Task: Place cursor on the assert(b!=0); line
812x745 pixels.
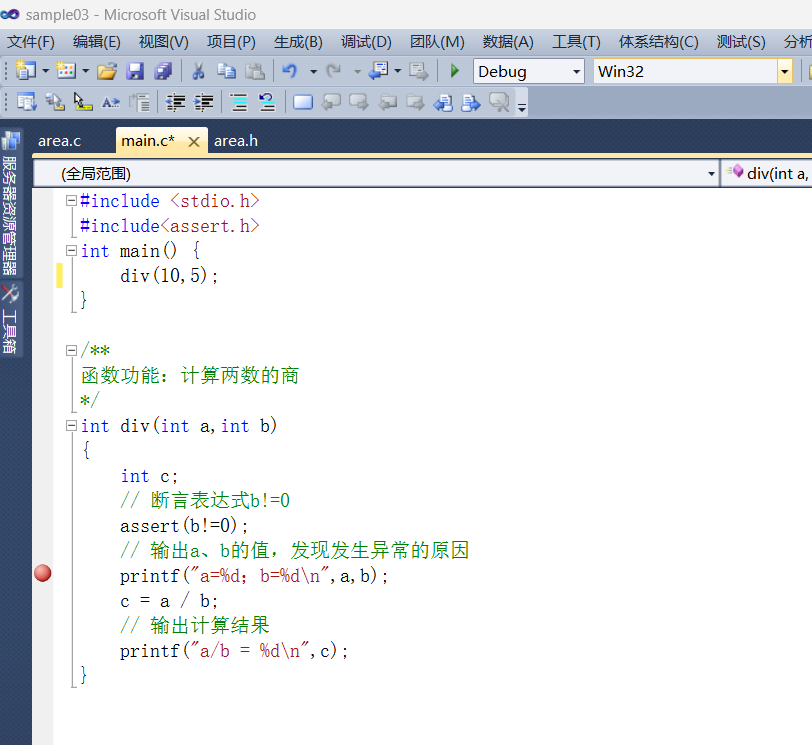Action: point(184,526)
